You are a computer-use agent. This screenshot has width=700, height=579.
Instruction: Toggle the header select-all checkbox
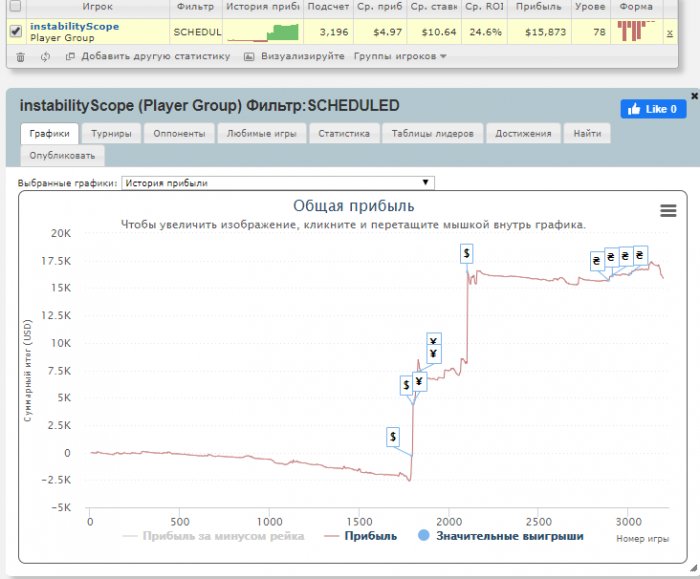16,5
